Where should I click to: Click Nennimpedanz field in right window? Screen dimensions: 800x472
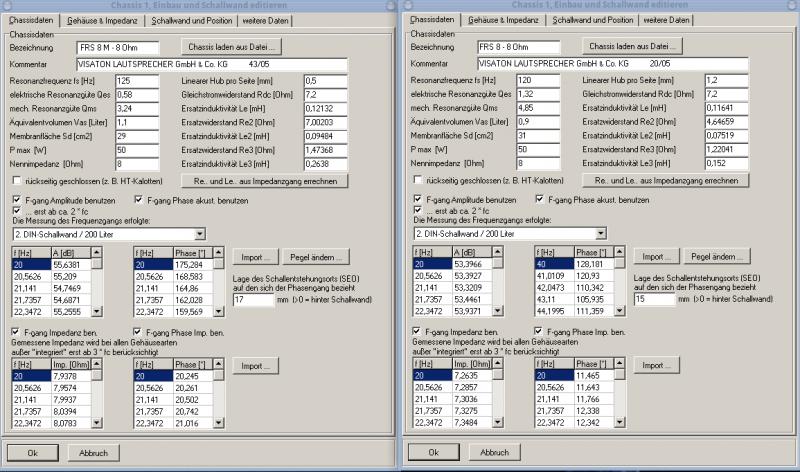tap(538, 163)
